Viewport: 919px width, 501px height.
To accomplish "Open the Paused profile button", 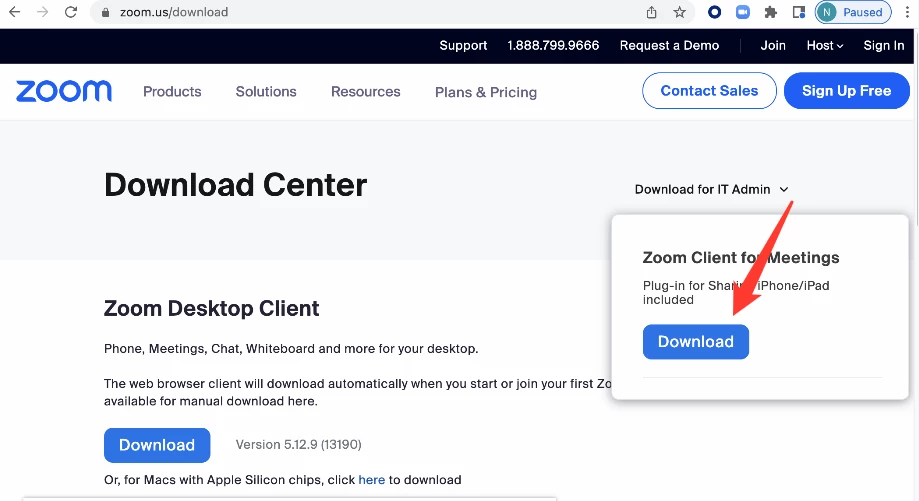I will click(x=853, y=12).
